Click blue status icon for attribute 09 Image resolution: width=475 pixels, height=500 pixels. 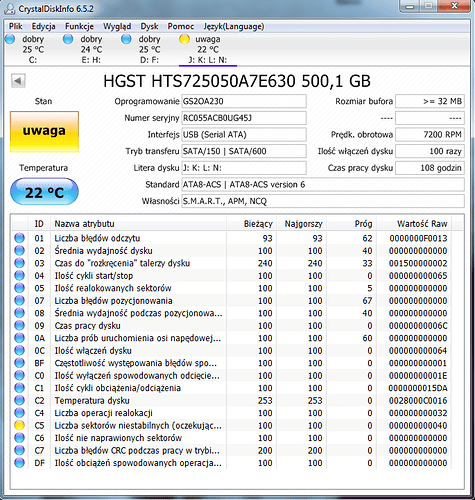[19, 325]
